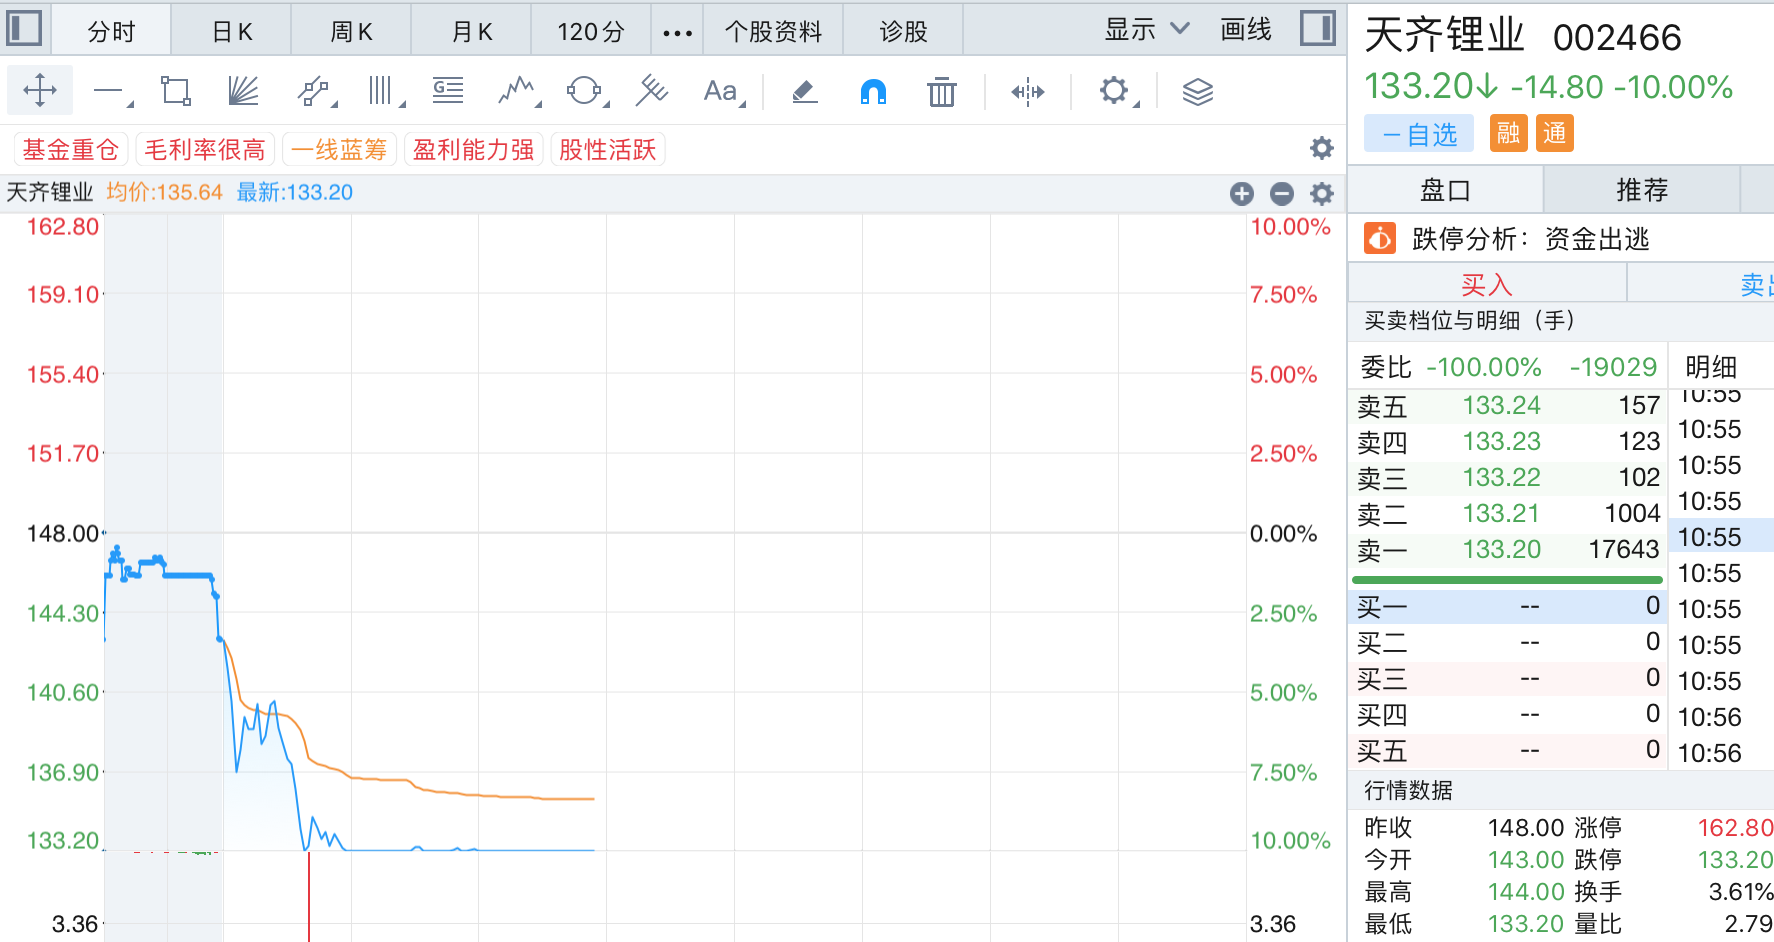1774x942 pixels.
Task: Open the chart header settings gear
Action: (x=1322, y=194)
